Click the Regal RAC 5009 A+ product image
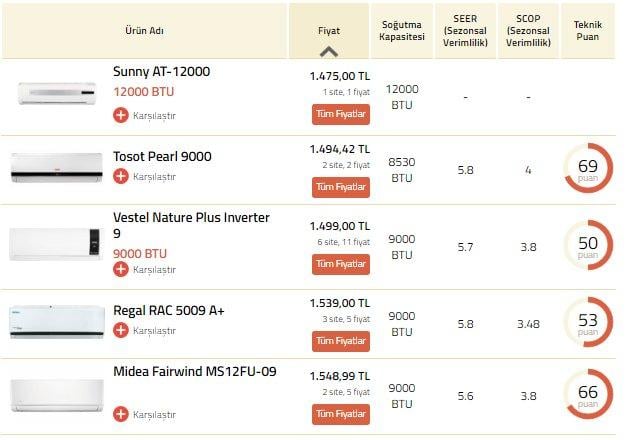The image size is (644, 440). (56, 320)
